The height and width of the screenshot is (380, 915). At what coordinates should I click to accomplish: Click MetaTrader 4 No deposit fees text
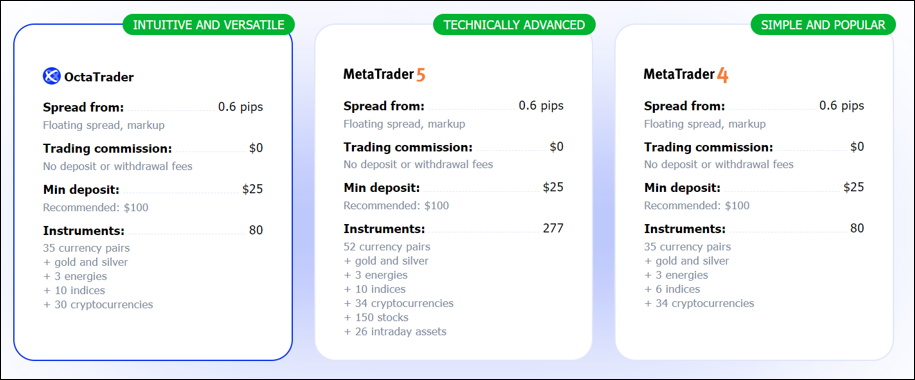pyautogui.click(x=719, y=165)
